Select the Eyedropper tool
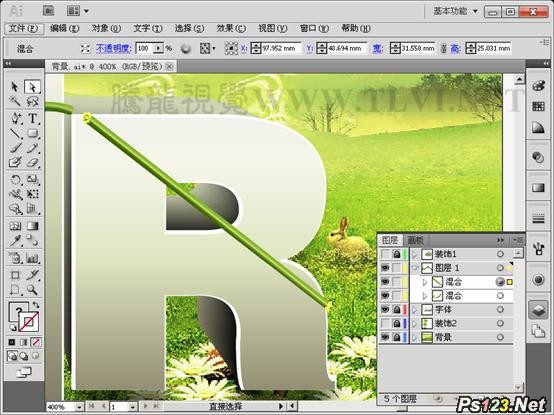 (15, 241)
